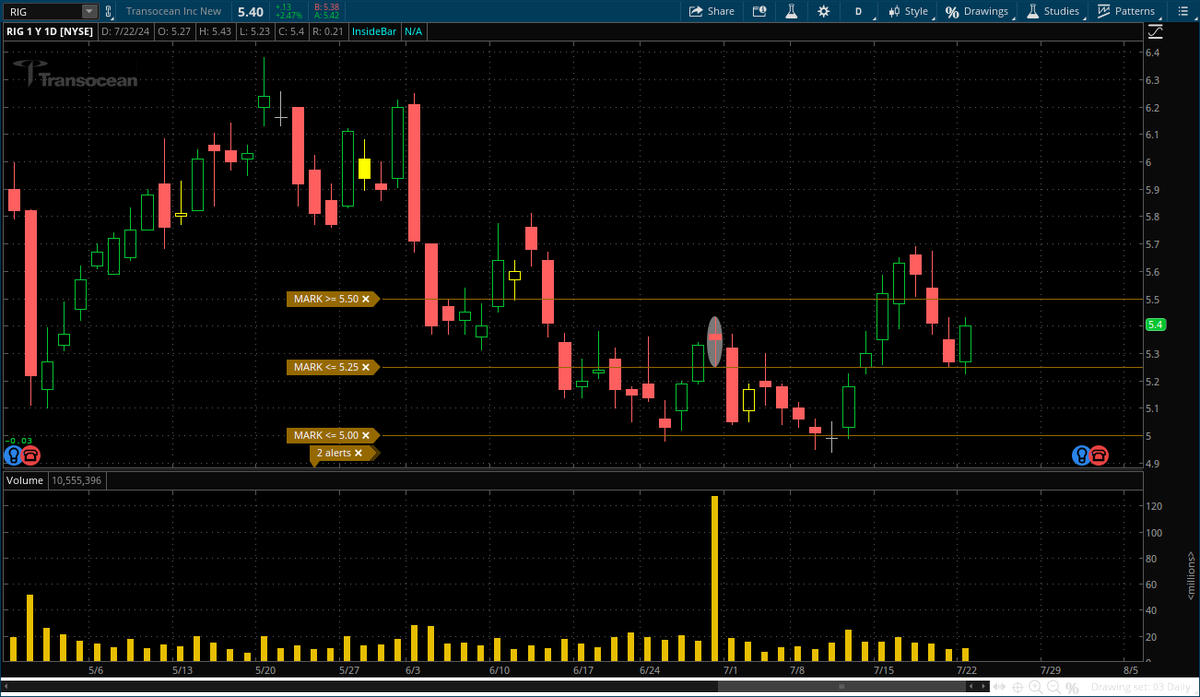Select the MARK >= 5.50 alert label
Screen dimensions: 1200x697
(327, 299)
